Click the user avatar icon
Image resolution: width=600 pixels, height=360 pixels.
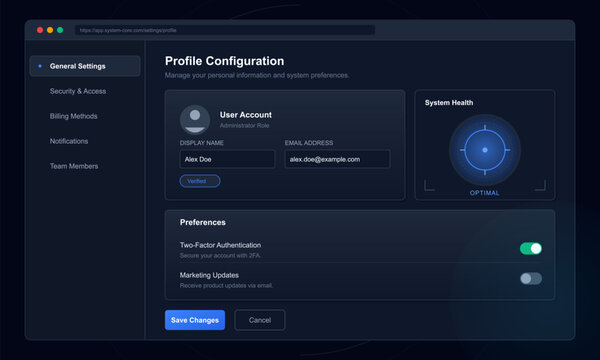click(195, 119)
